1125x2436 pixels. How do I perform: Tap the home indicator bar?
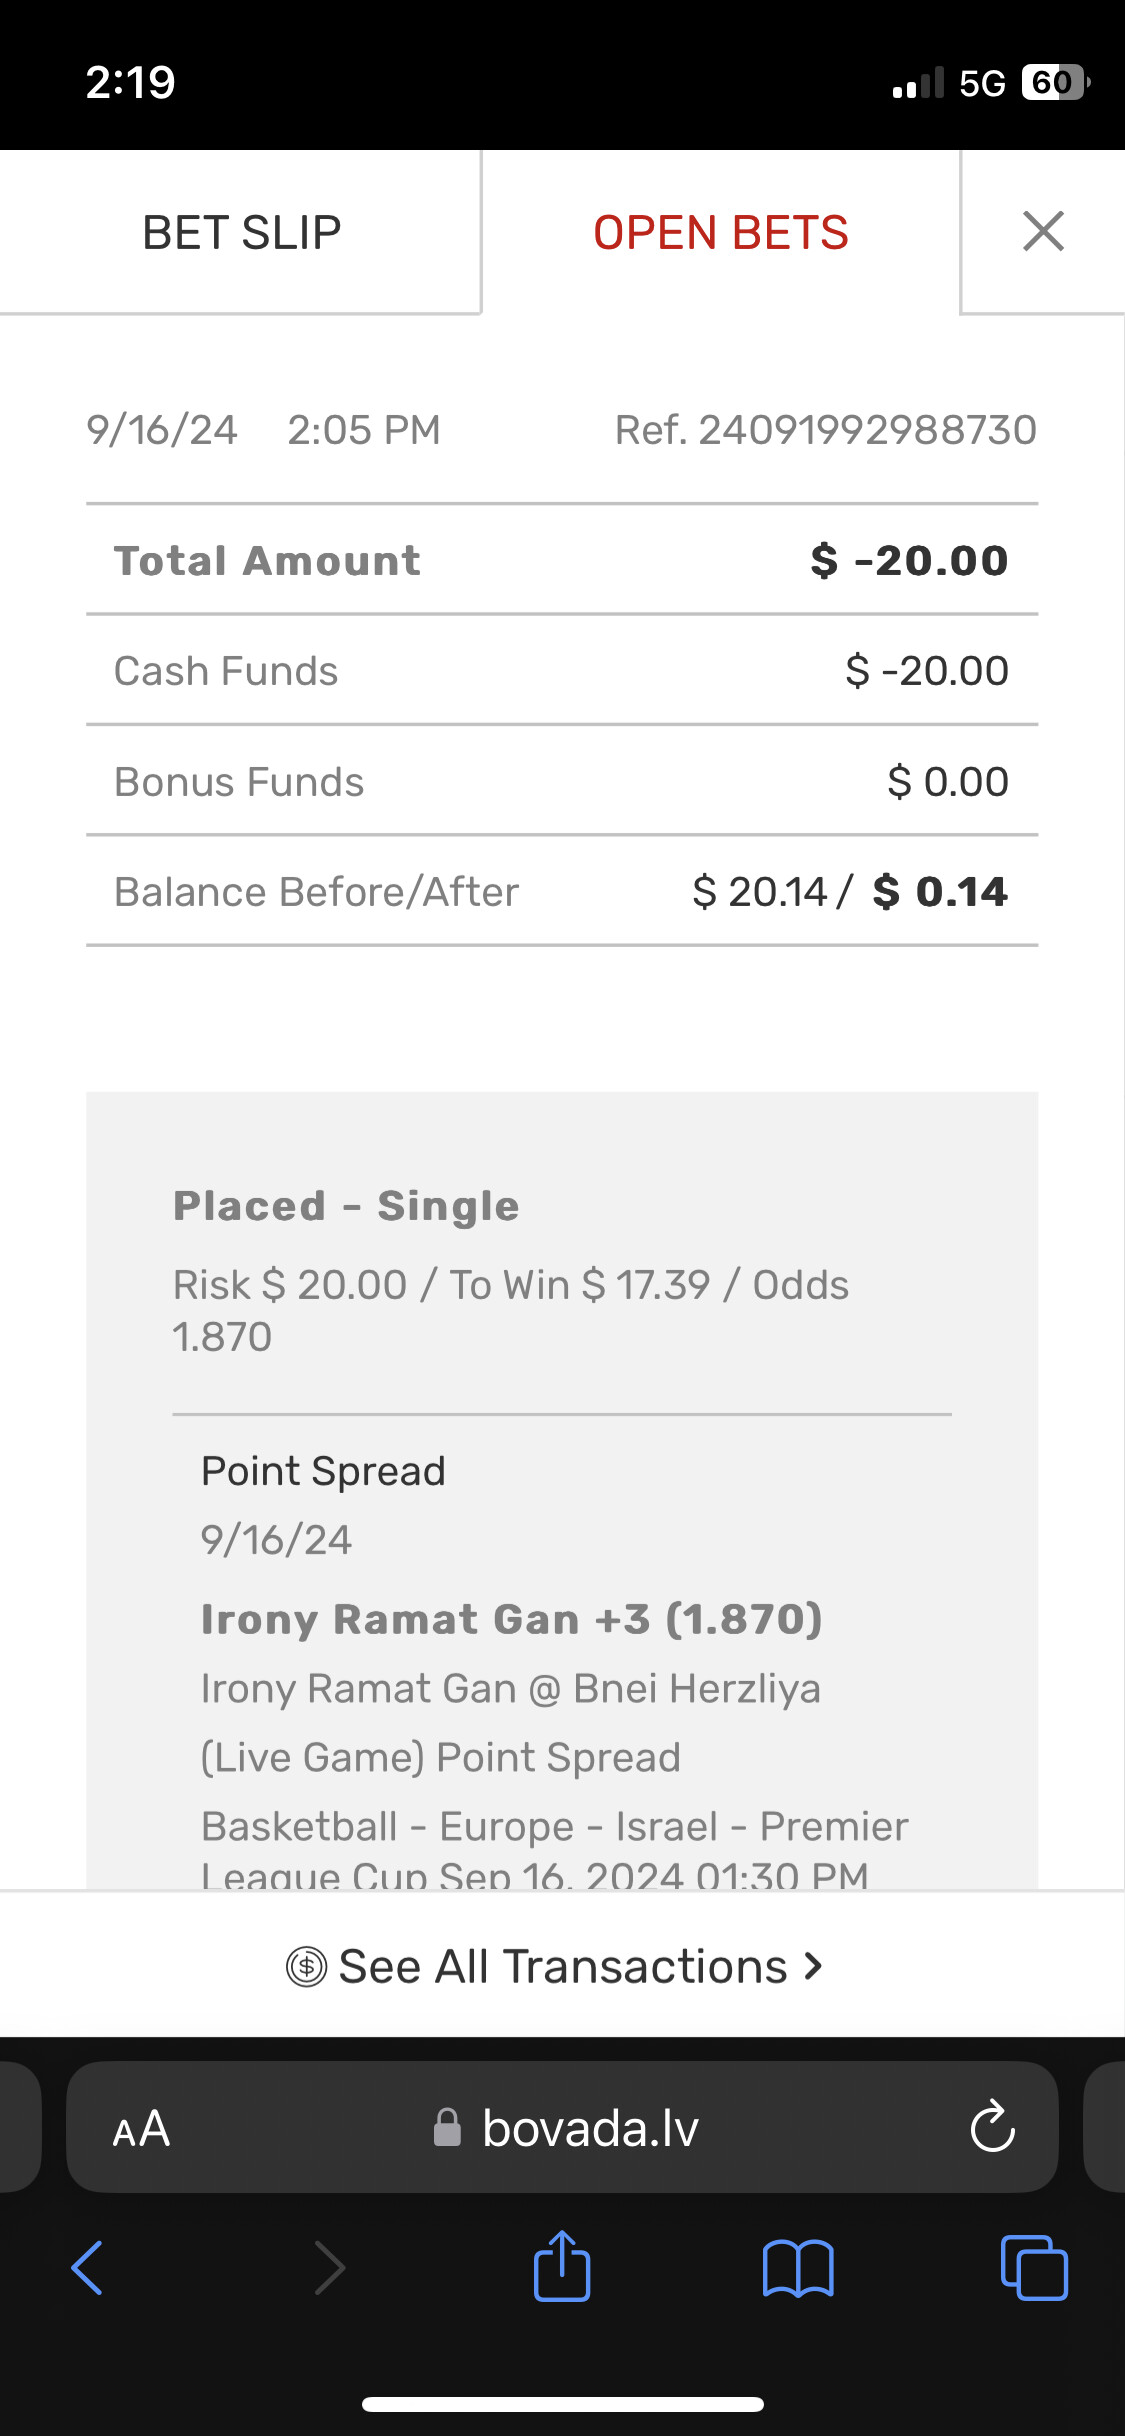[562, 2404]
